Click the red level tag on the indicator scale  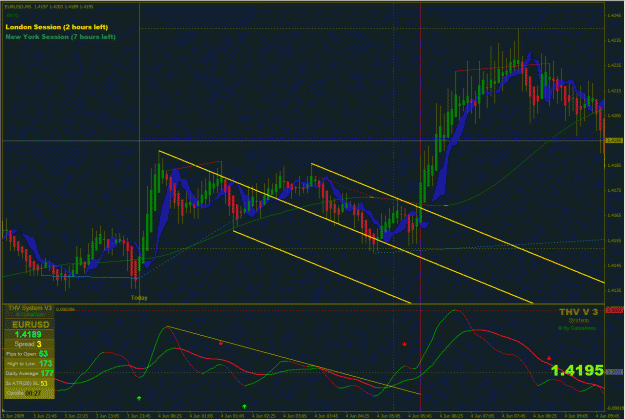(x=614, y=310)
